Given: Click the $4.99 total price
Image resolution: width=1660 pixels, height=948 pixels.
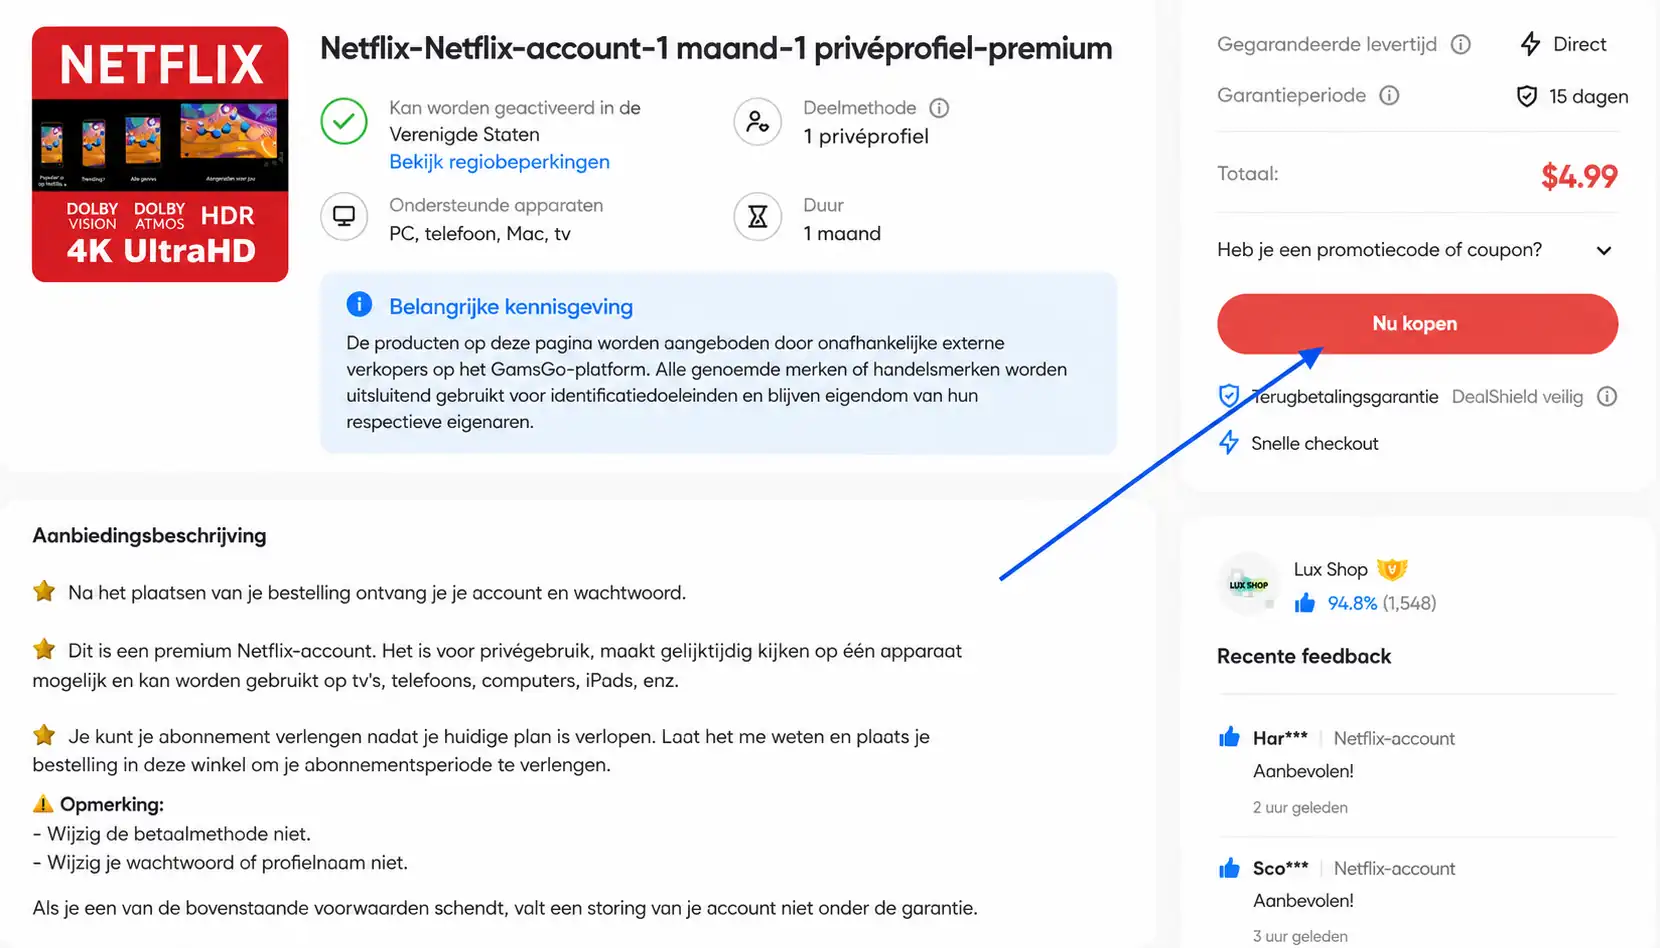Looking at the screenshot, I should pos(1579,176).
